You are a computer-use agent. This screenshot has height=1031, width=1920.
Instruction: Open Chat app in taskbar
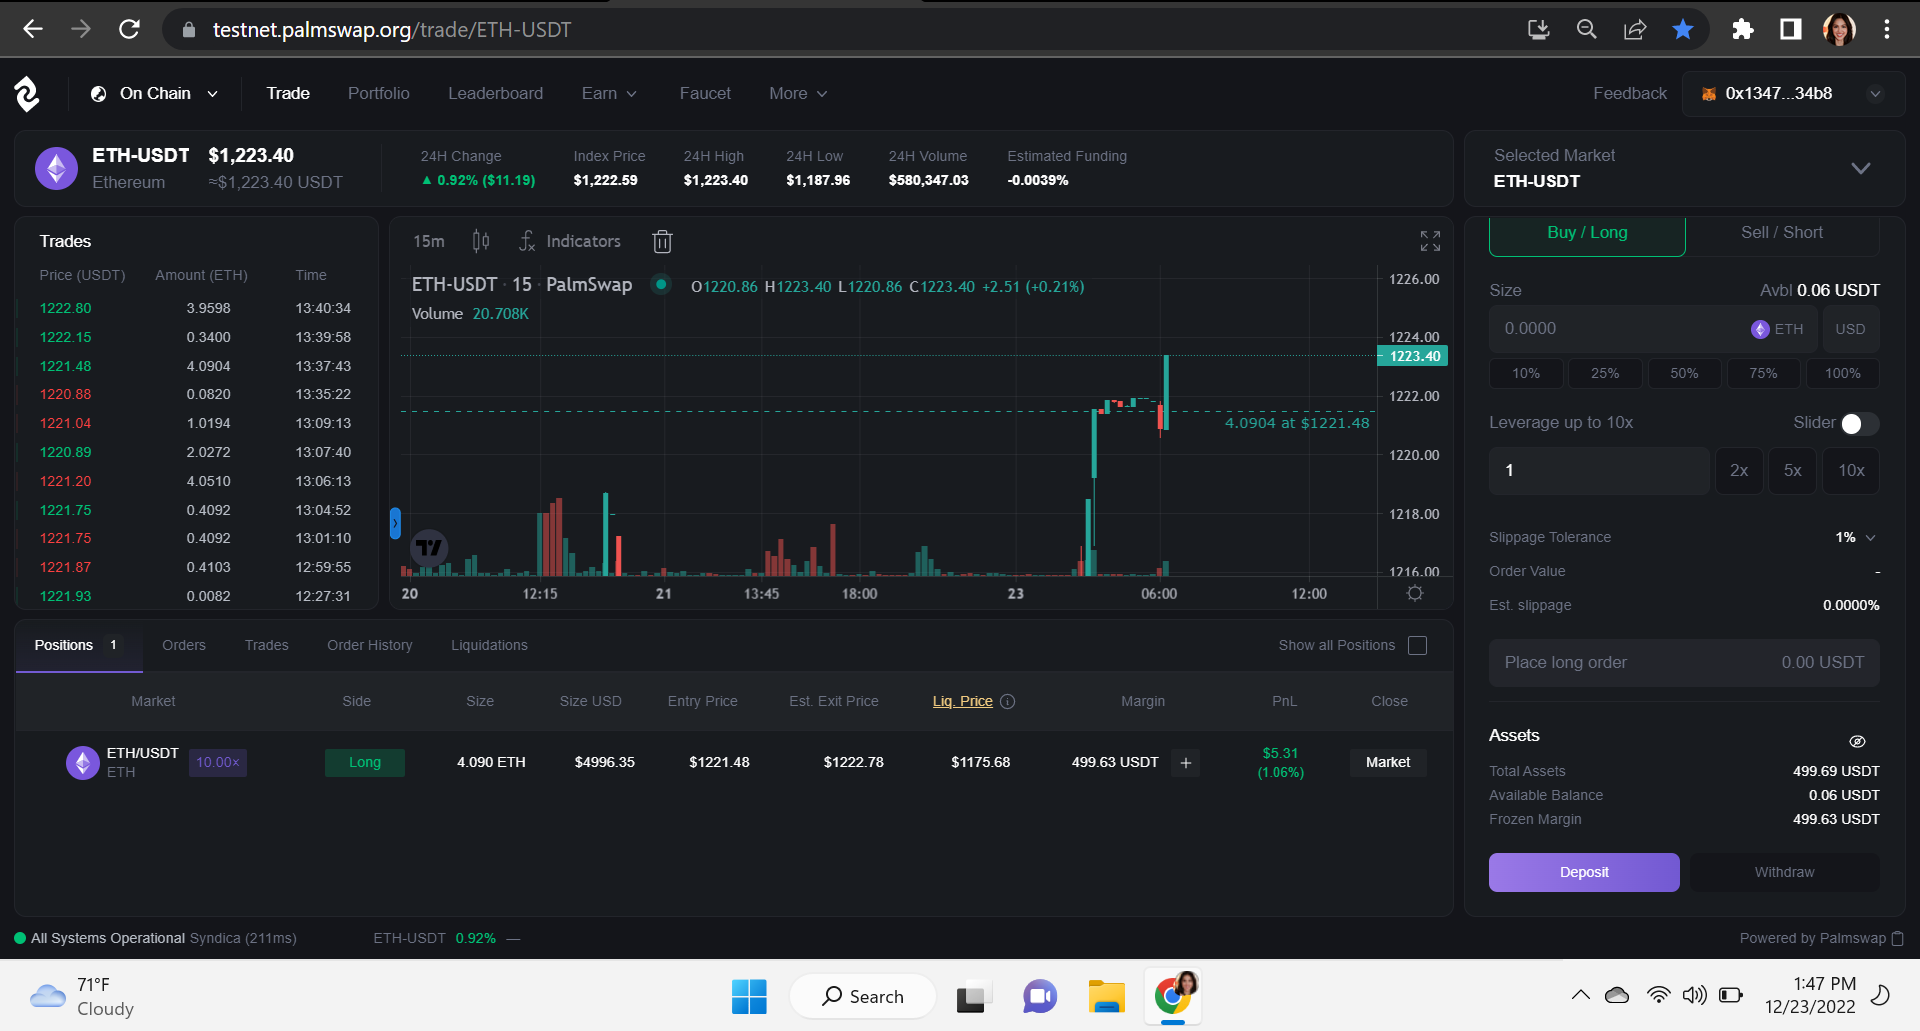point(1039,996)
